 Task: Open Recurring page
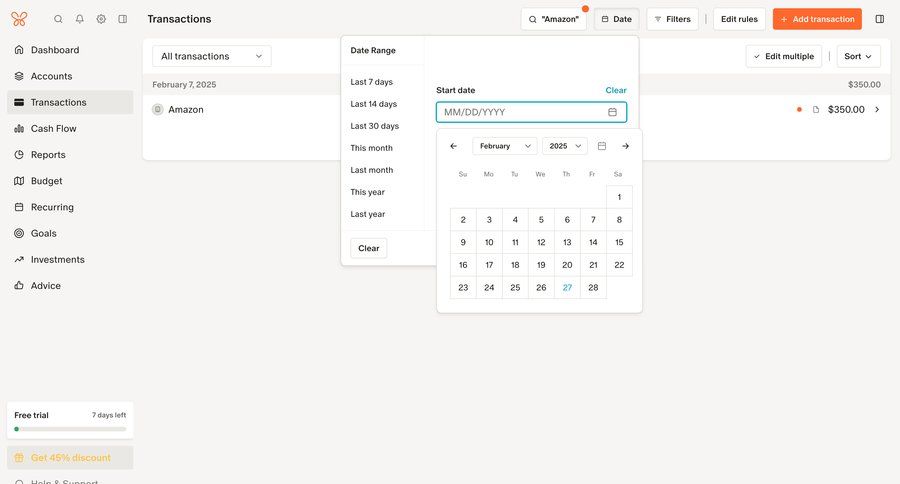tap(70, 207)
